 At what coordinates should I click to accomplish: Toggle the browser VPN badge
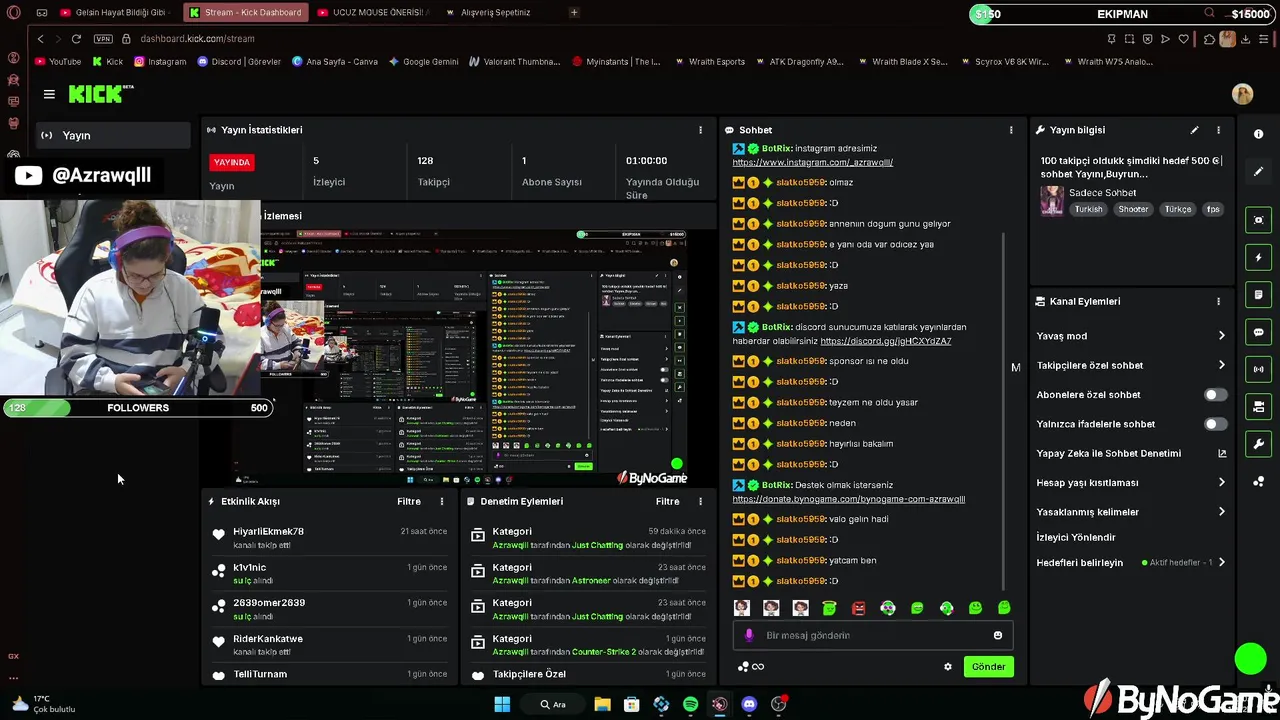coord(103,39)
